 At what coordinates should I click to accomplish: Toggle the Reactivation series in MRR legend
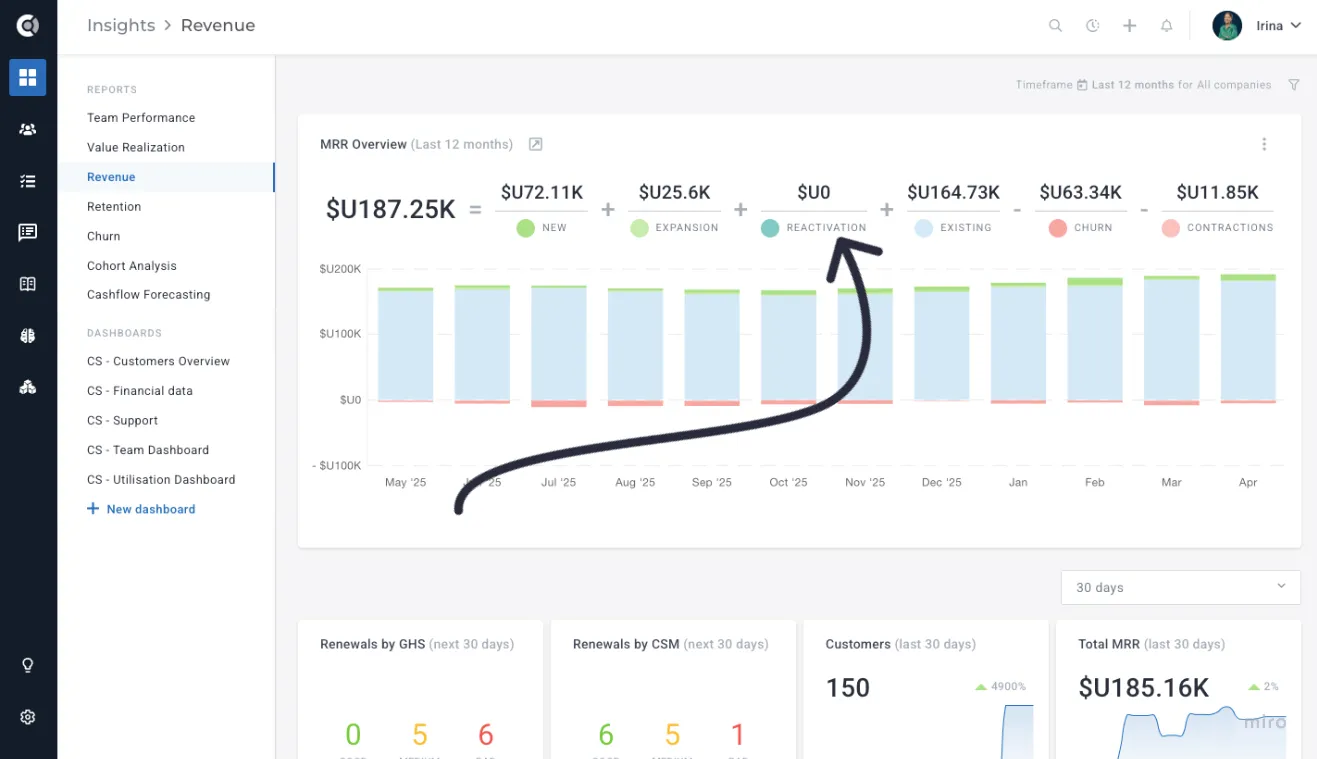click(813, 228)
